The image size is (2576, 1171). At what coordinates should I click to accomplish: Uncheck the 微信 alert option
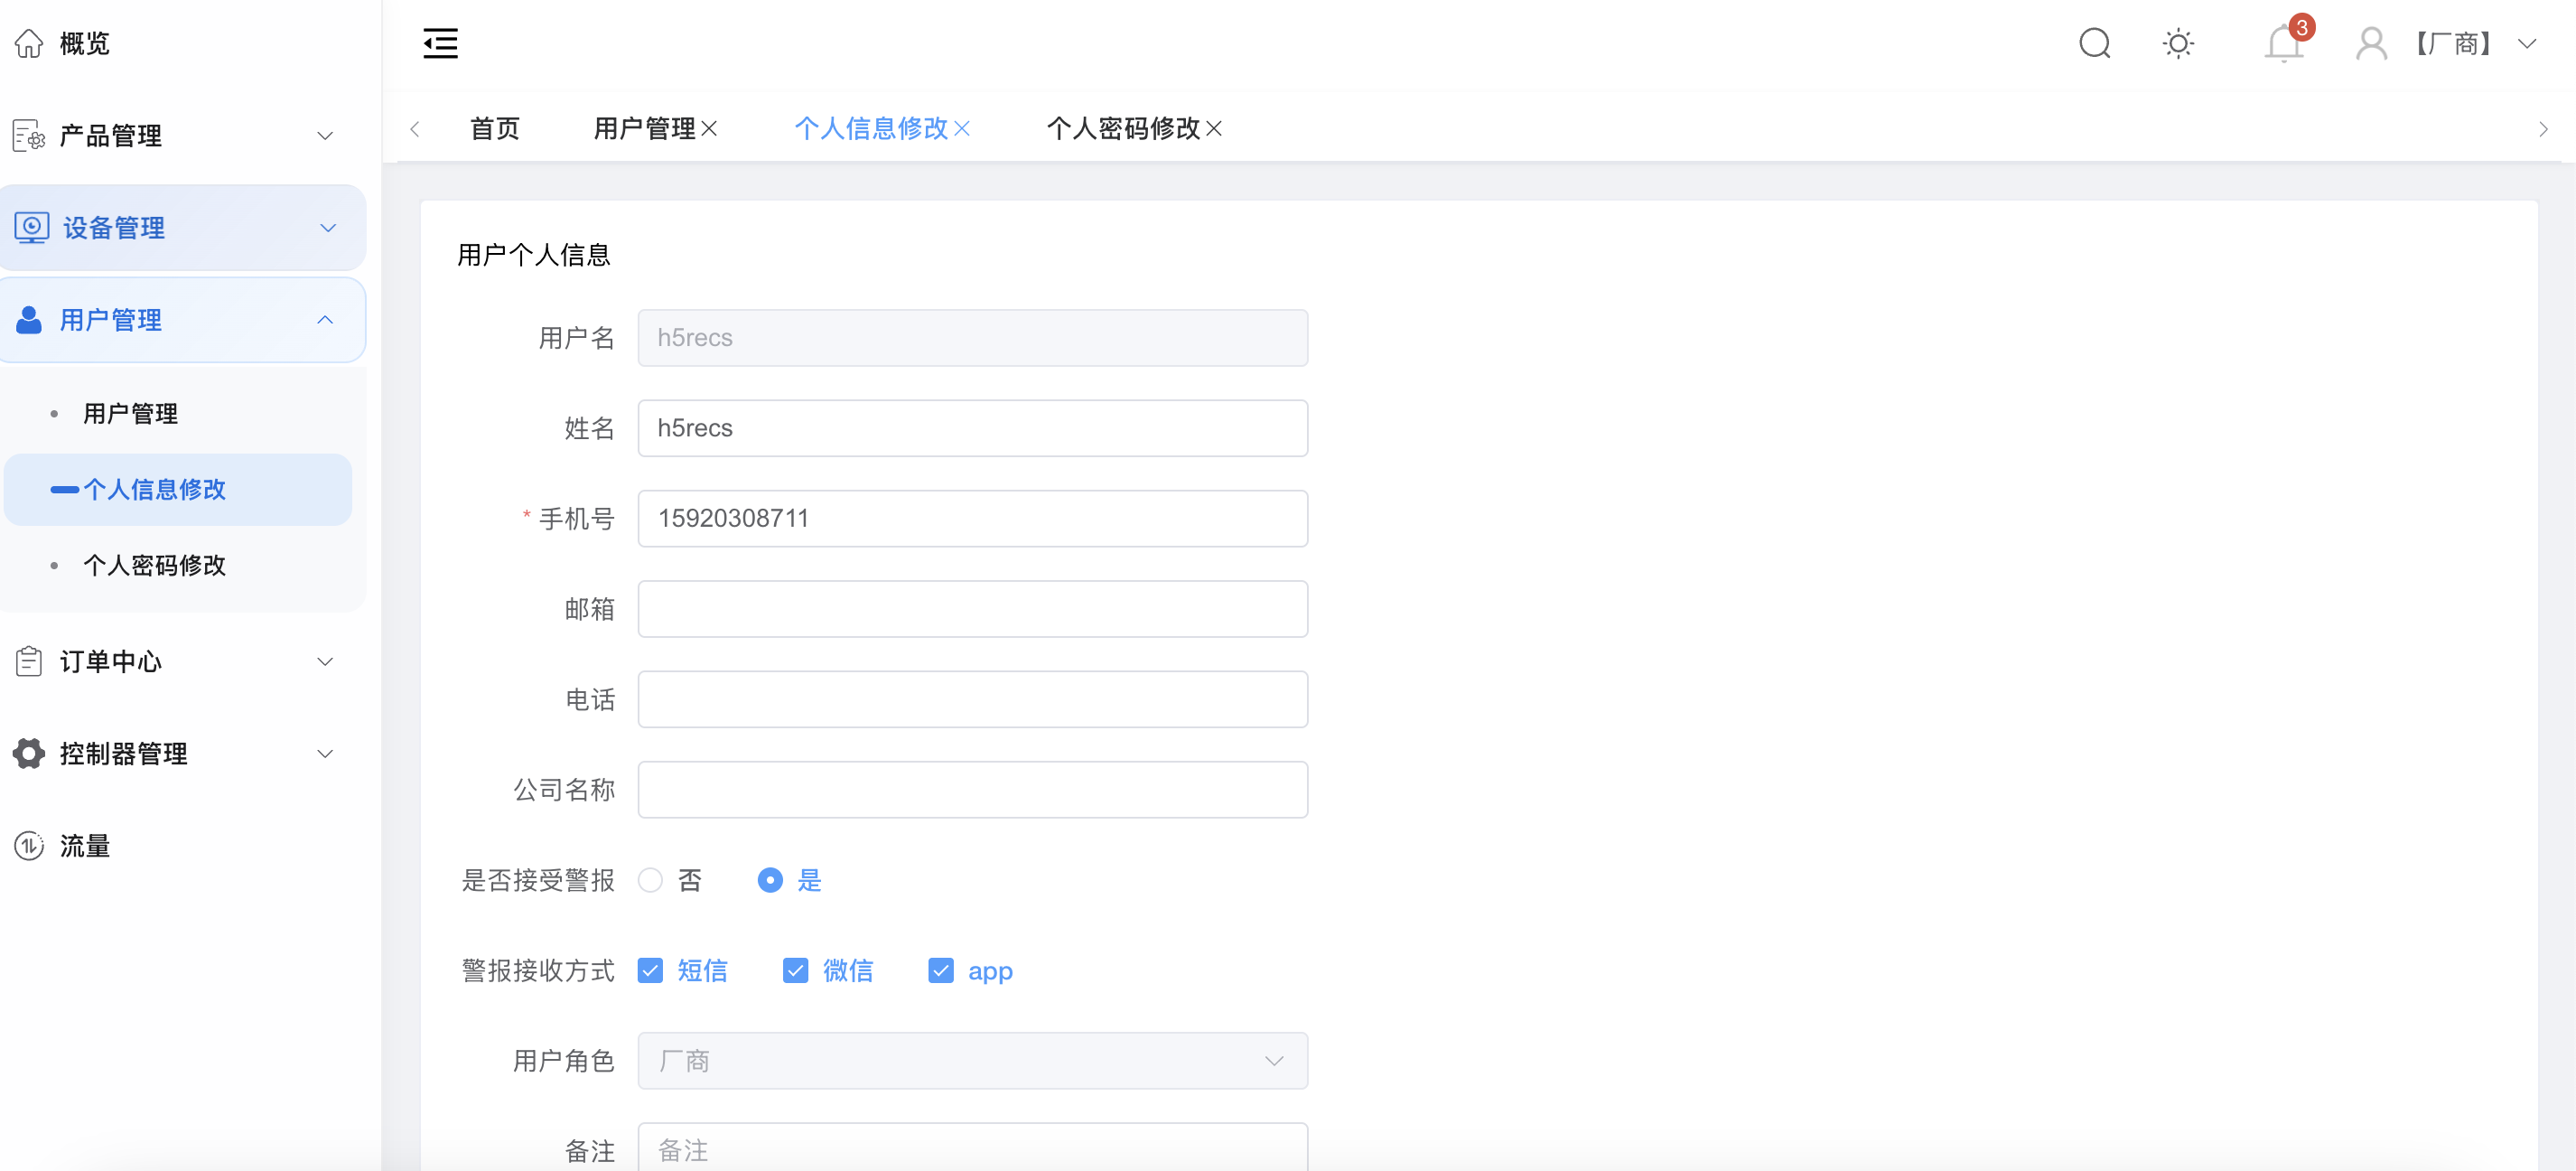coord(795,970)
